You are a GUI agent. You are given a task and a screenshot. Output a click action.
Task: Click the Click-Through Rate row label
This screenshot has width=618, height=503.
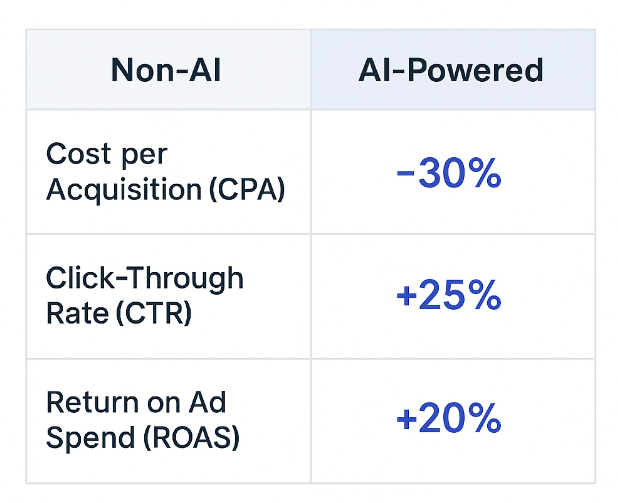pos(145,295)
